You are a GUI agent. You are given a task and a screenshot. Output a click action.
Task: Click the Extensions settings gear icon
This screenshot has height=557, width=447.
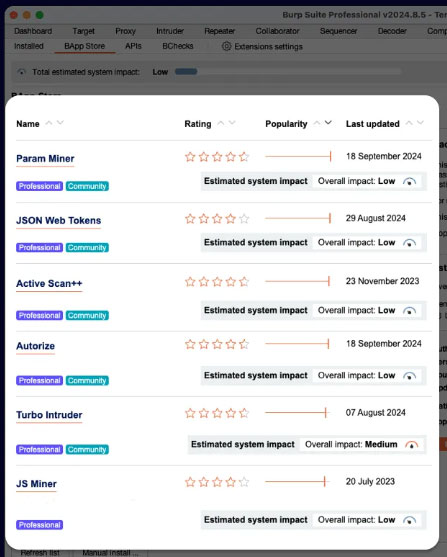pyautogui.click(x=226, y=46)
